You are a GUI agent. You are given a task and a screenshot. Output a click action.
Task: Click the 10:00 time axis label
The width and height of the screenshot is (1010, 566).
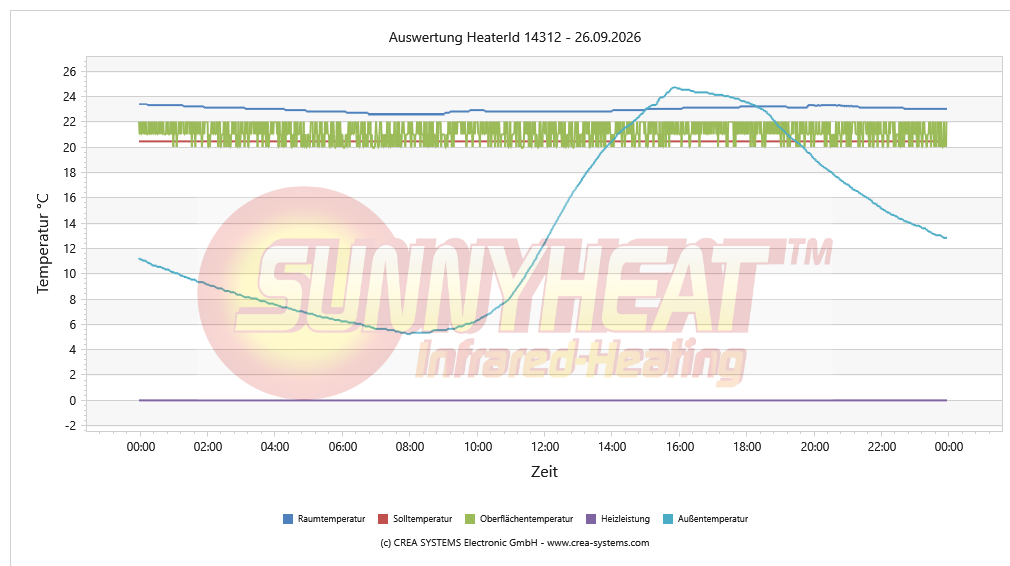478,447
